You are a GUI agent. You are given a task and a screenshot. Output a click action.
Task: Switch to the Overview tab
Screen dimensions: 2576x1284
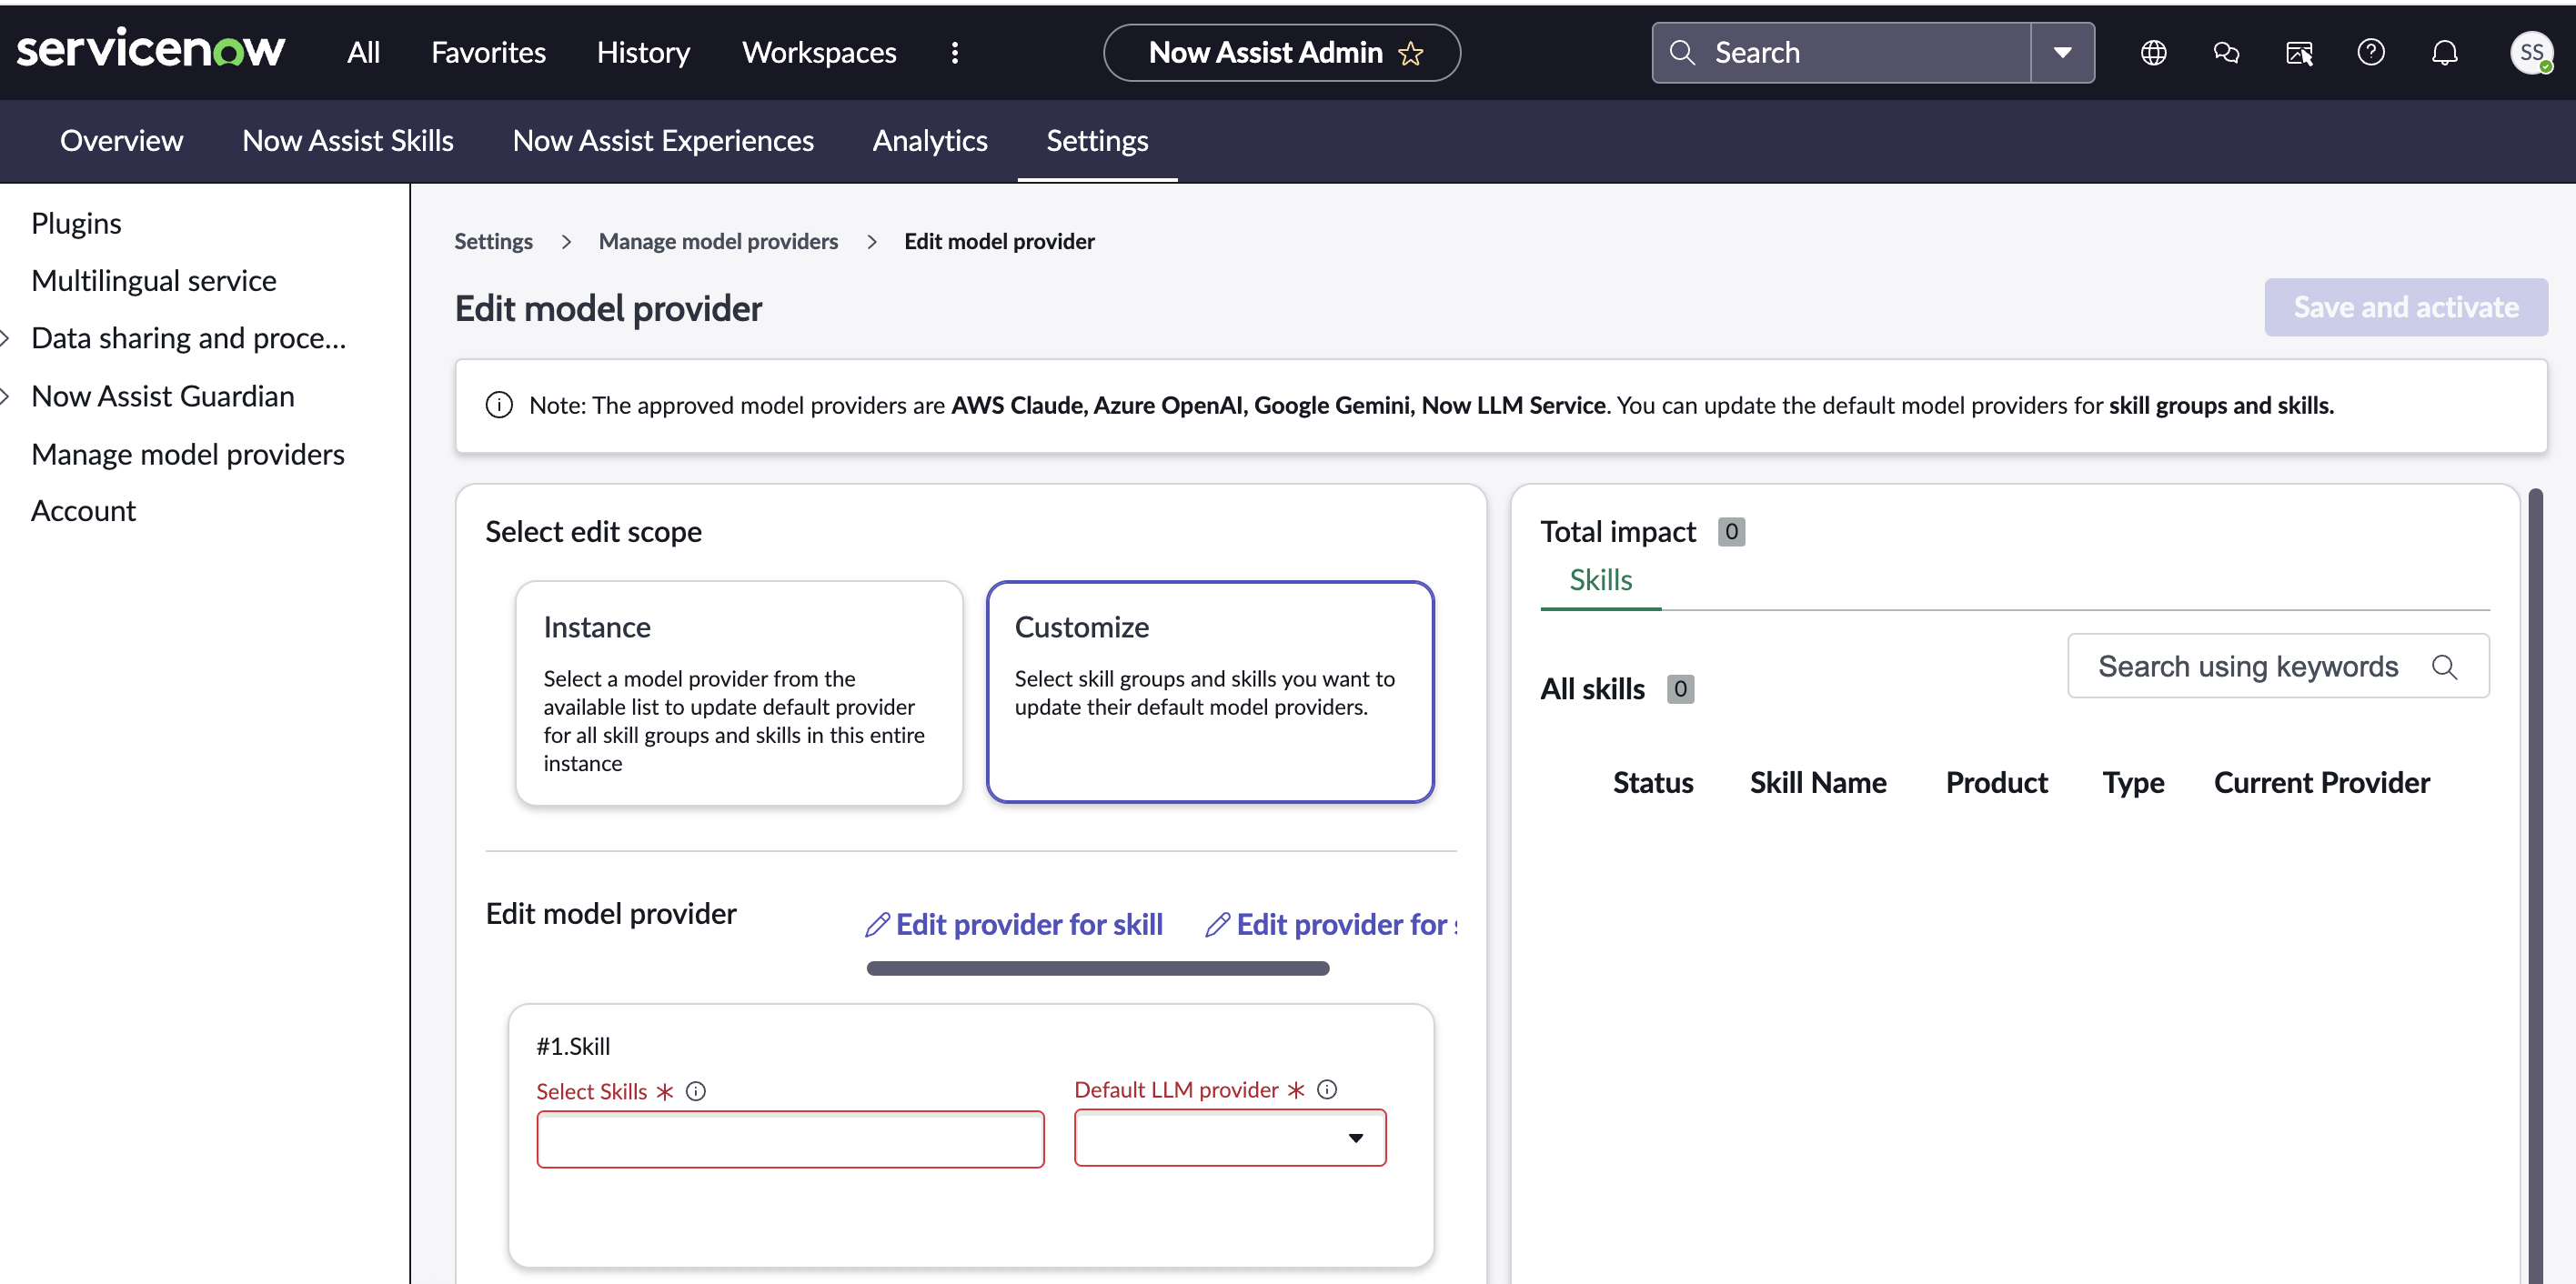pos(121,141)
